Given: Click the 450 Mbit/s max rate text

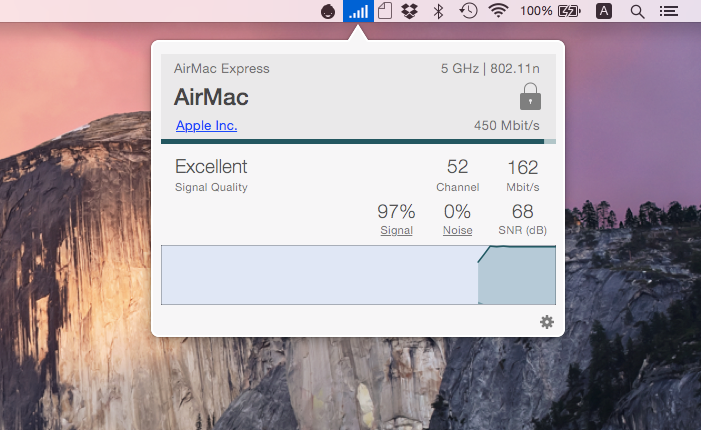Looking at the screenshot, I should click(507, 126).
